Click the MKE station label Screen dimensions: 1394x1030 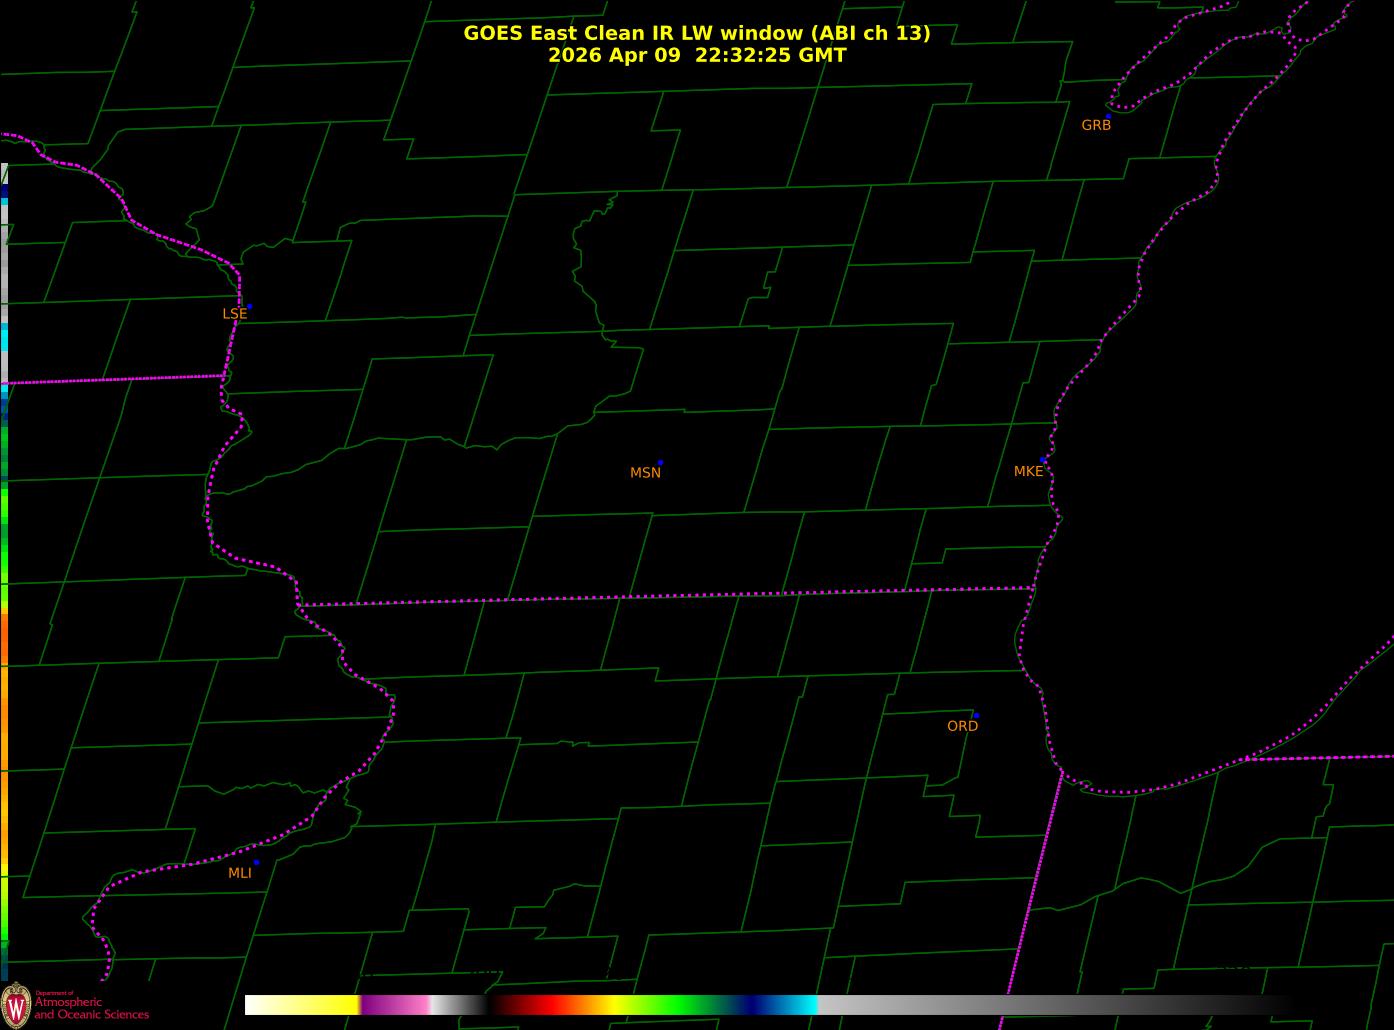1028,471
